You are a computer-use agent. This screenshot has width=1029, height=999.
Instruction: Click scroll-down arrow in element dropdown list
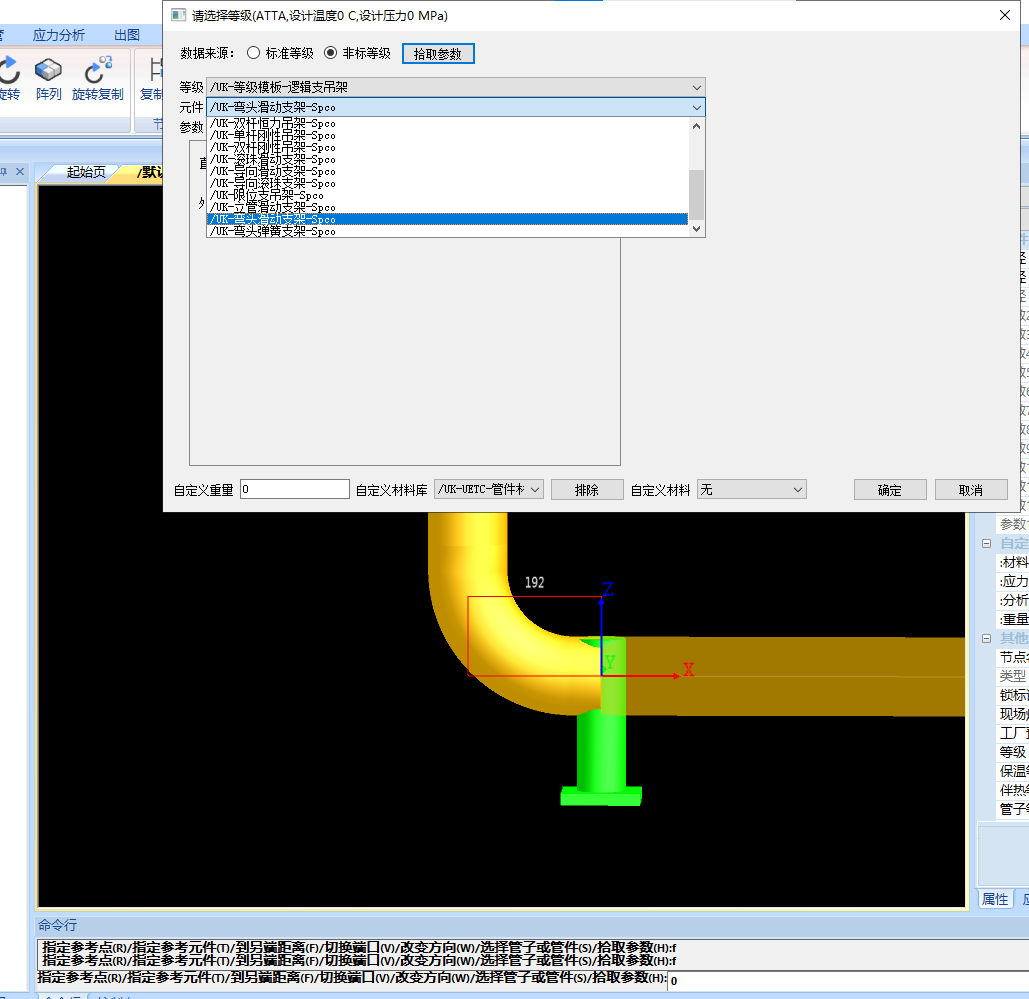point(697,229)
